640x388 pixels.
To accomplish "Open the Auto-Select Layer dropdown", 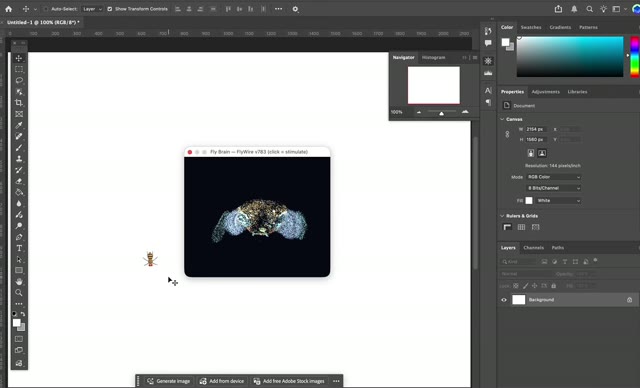I will 92,9.
